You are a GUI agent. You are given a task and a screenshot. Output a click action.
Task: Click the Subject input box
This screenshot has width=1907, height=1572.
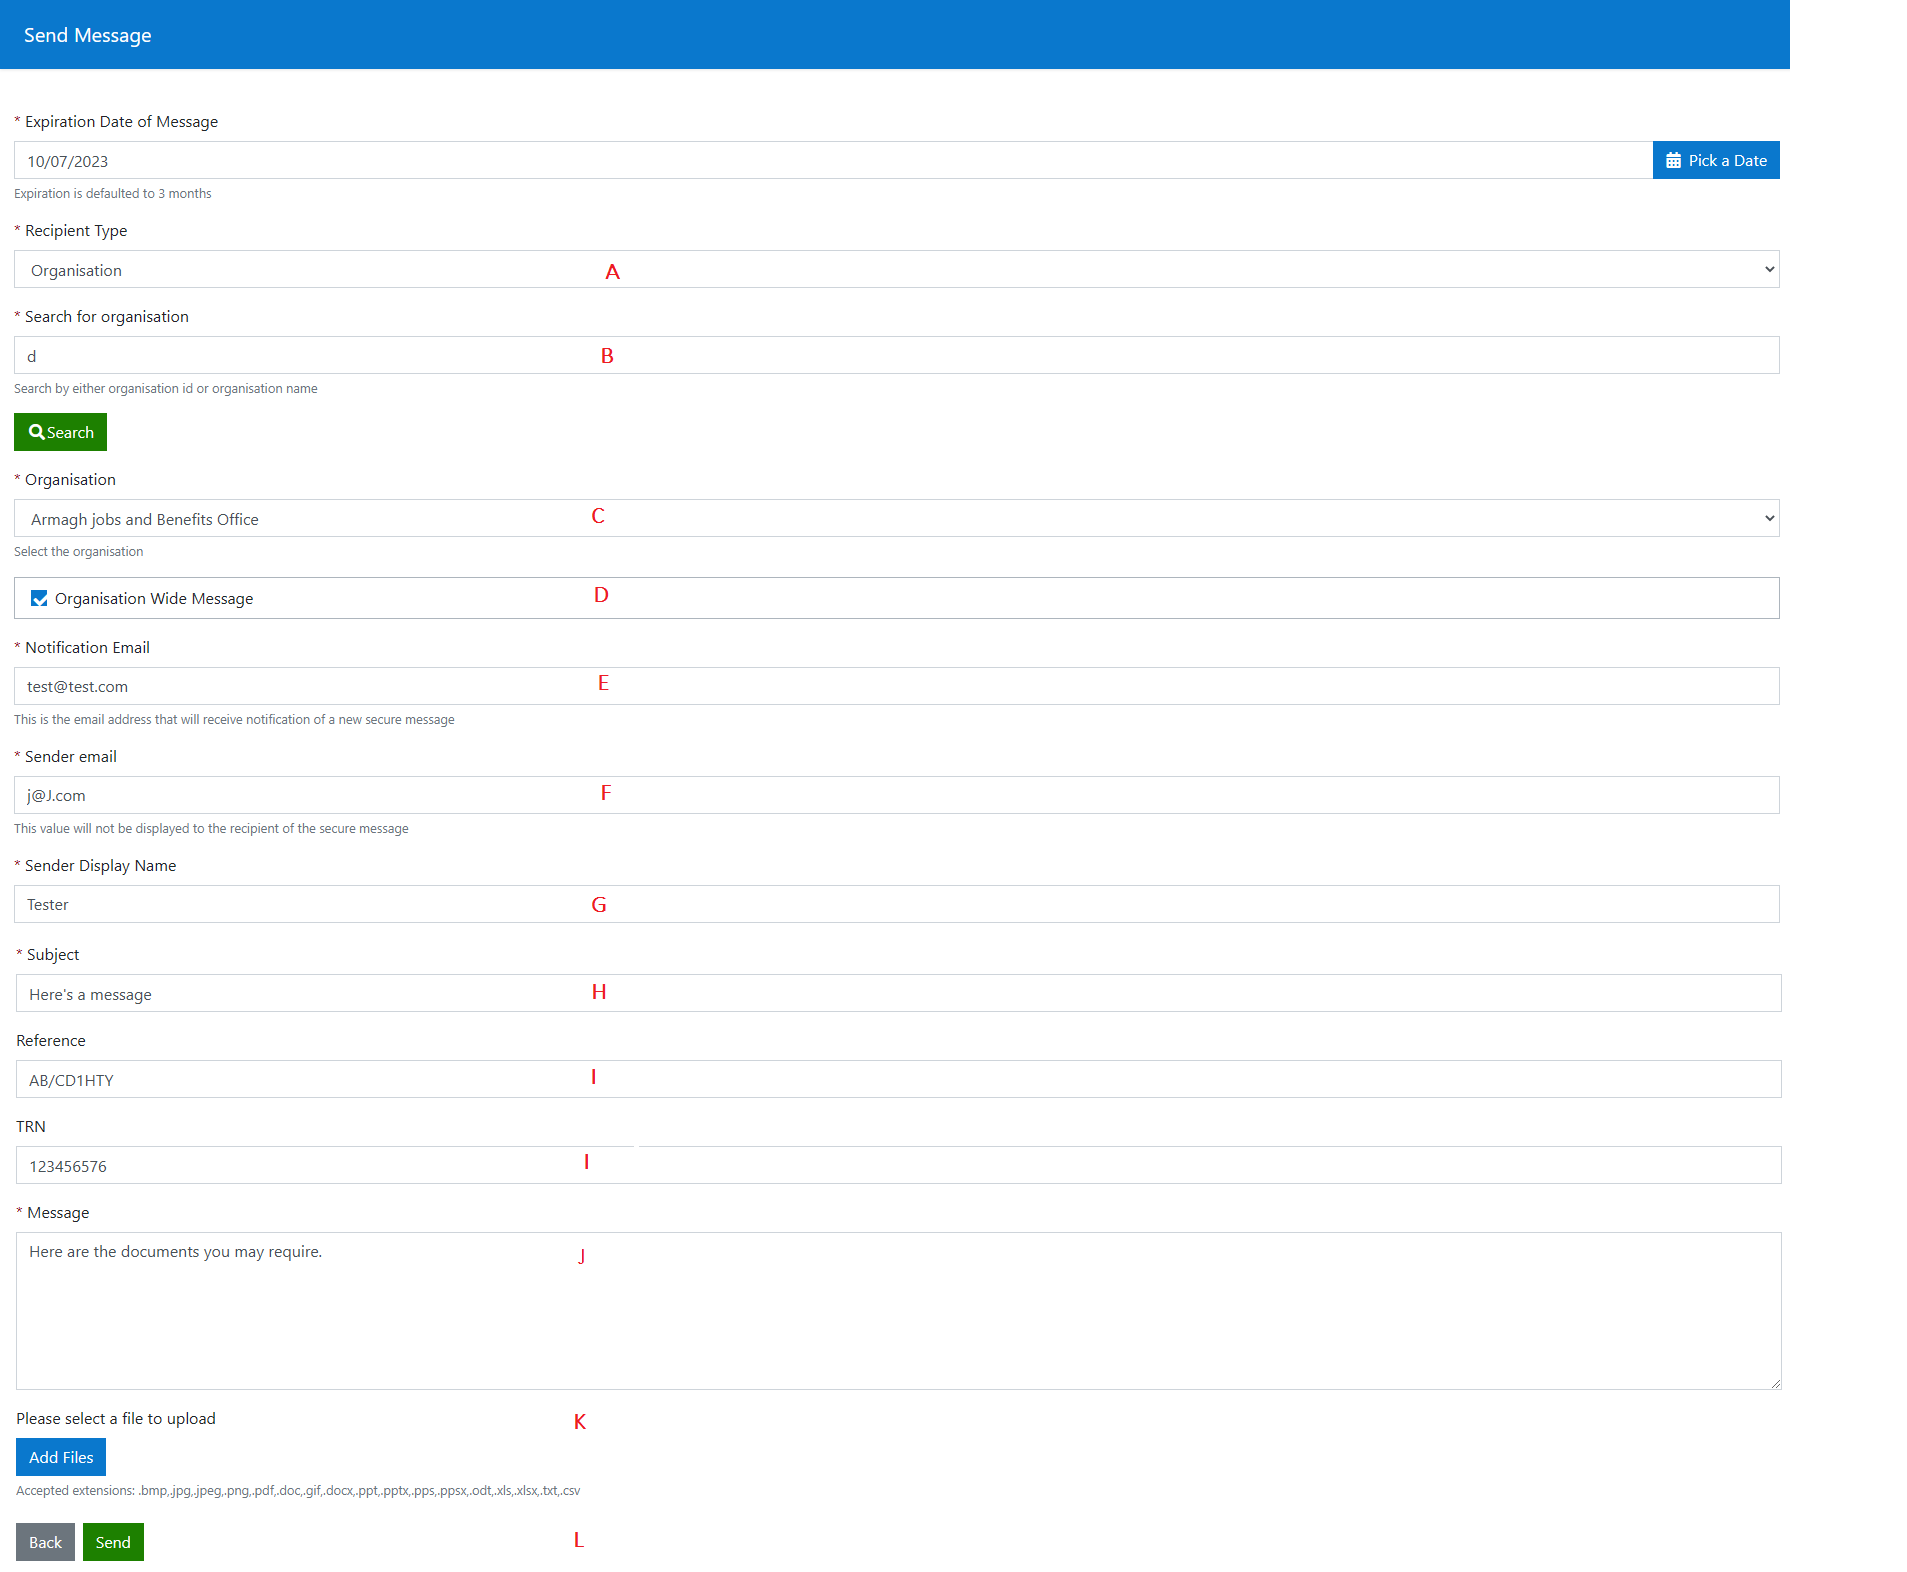coord(898,994)
